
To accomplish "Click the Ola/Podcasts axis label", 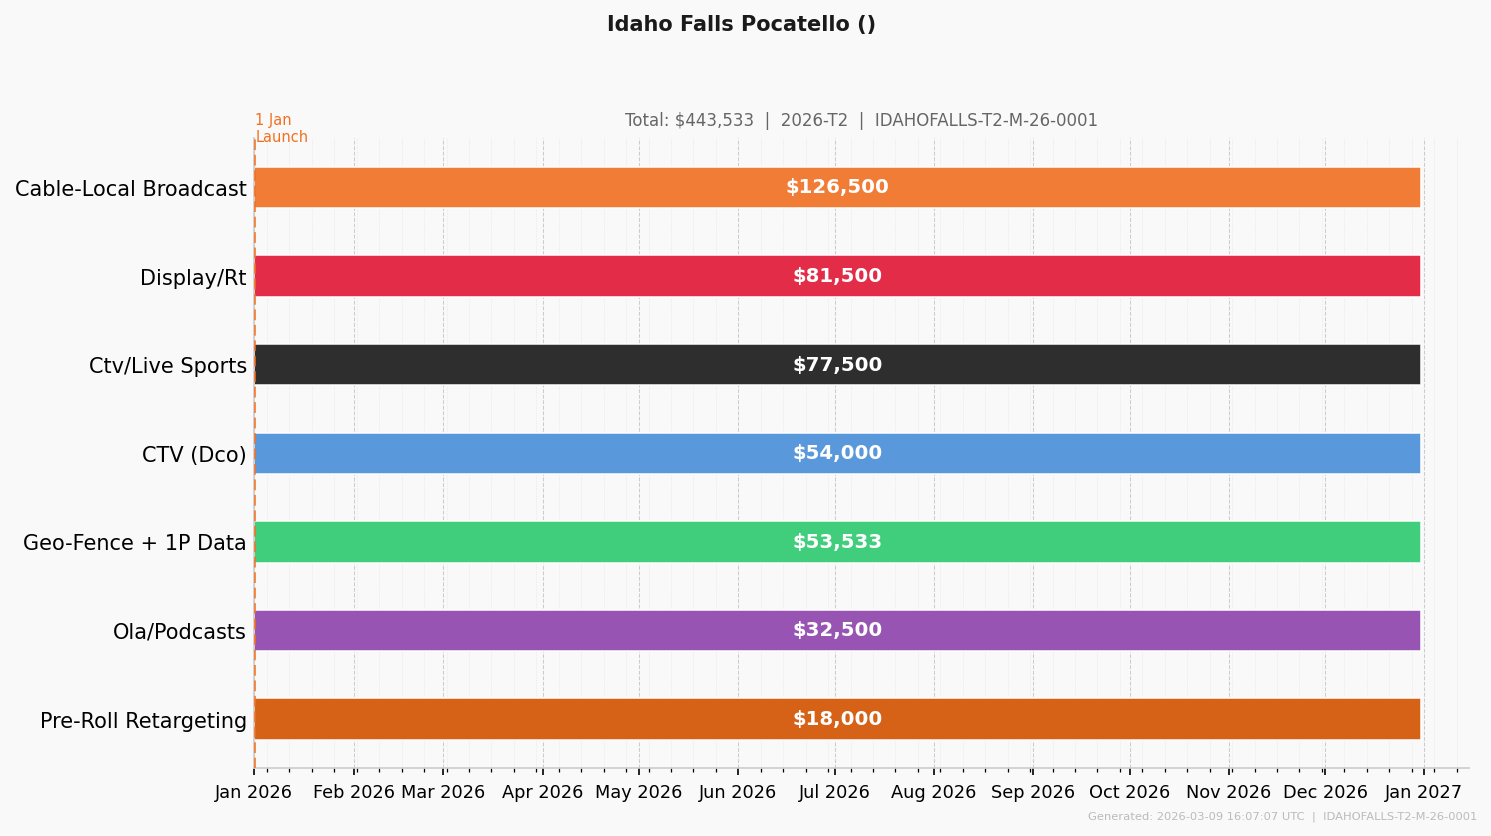I will coord(179,632).
